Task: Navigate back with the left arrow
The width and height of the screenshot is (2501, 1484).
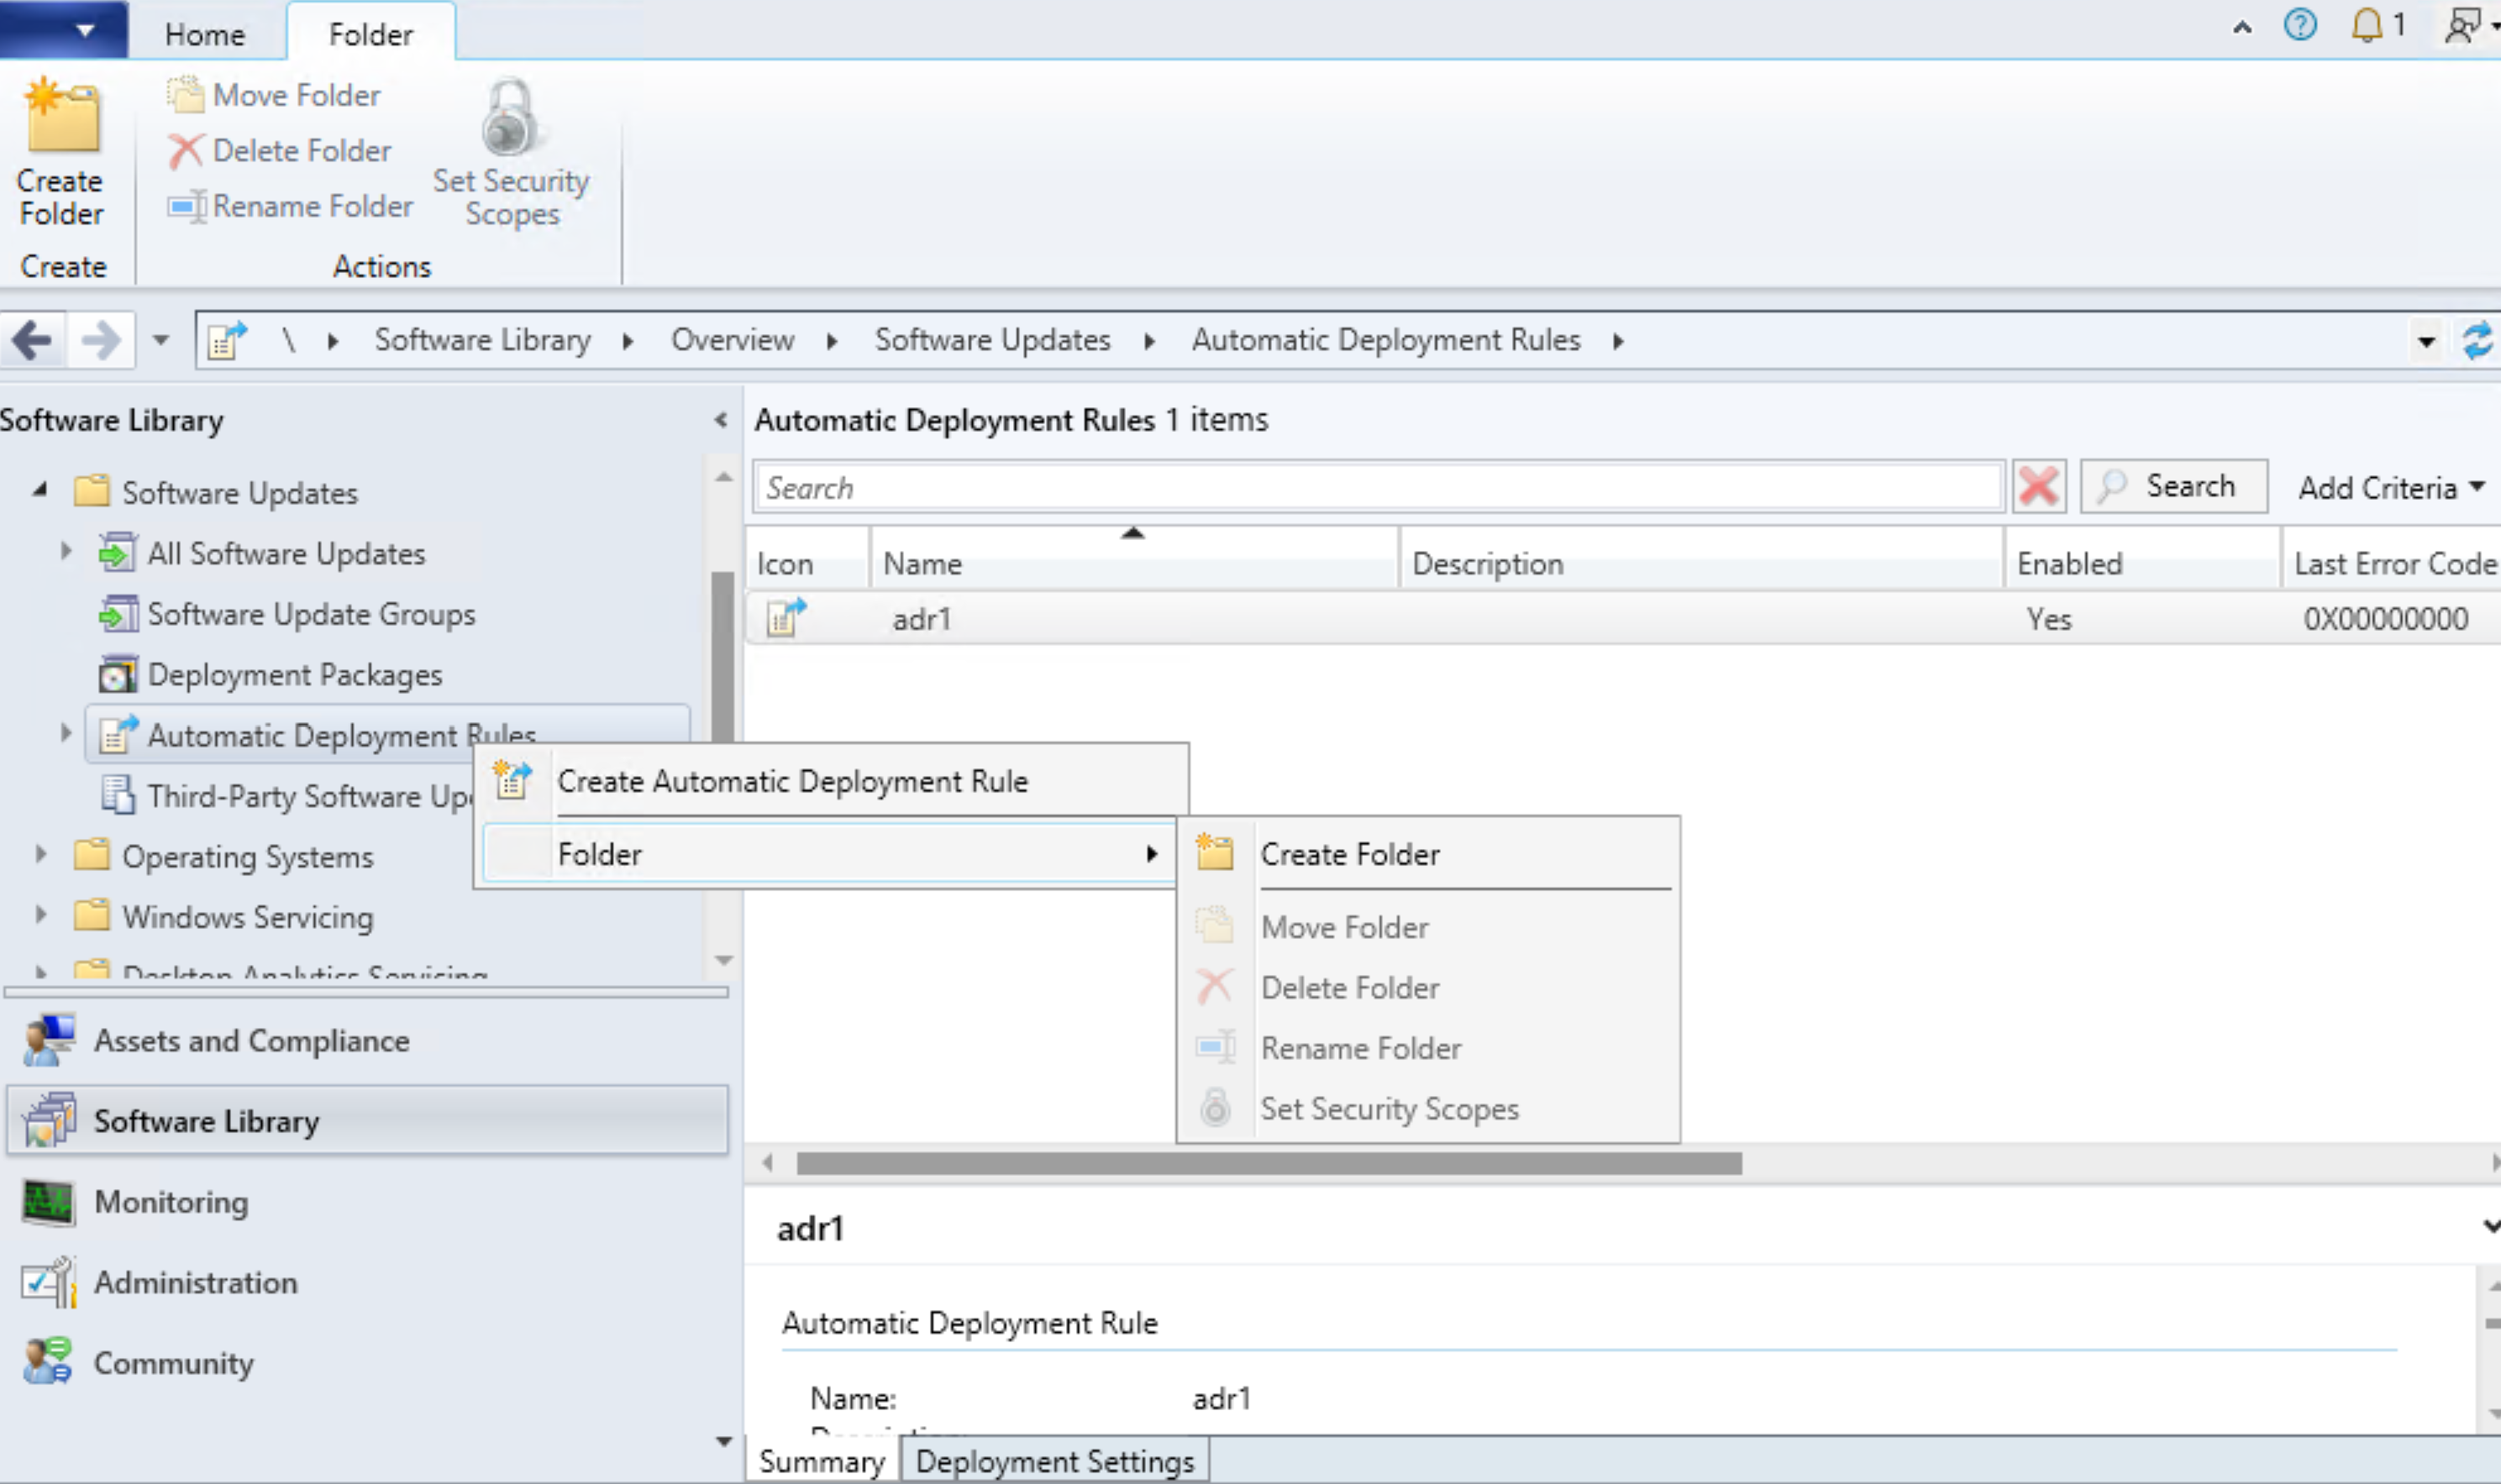Action: [x=32, y=341]
